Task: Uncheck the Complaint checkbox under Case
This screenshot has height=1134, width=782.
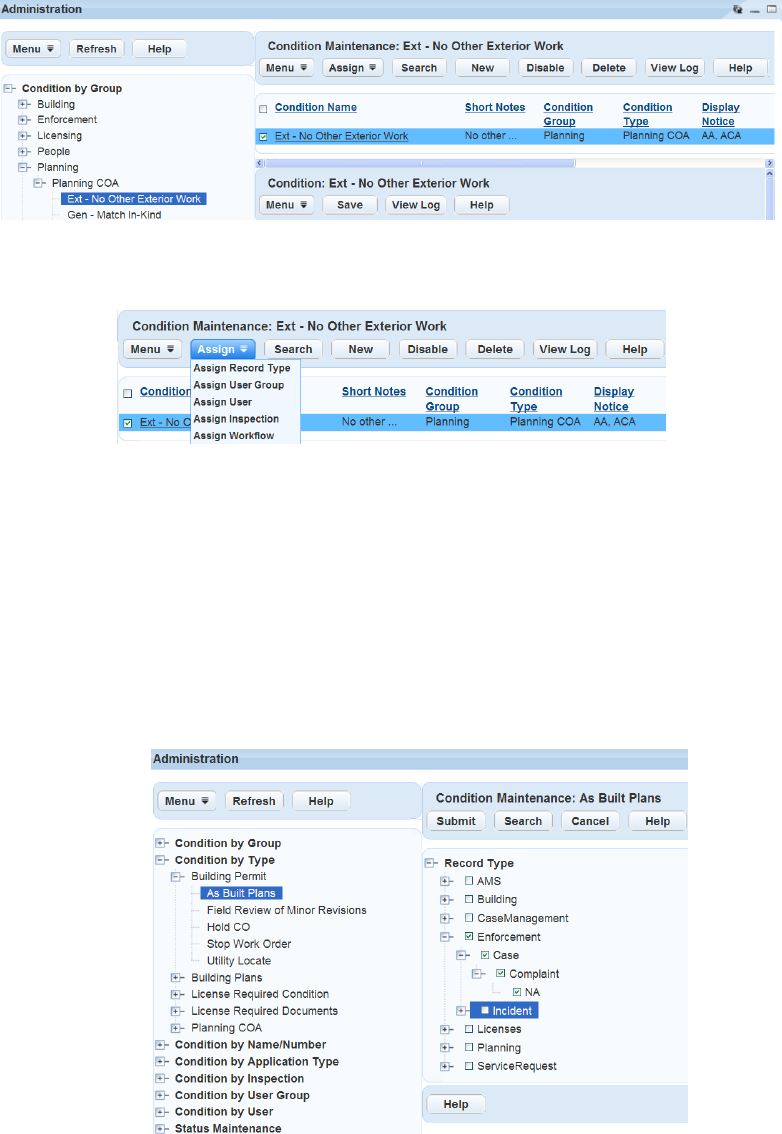Action: coord(501,973)
